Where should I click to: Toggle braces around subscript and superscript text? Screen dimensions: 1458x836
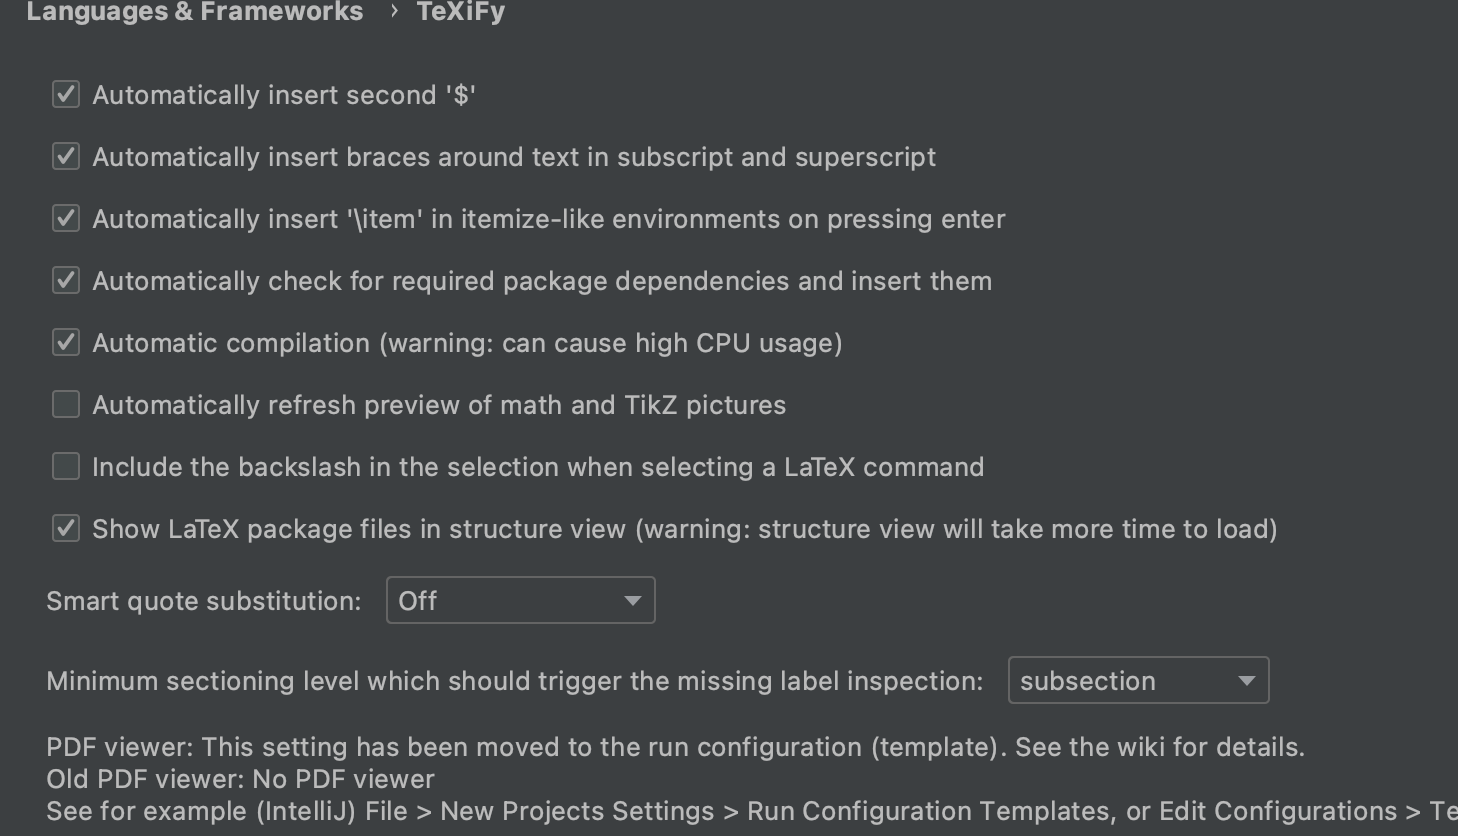(x=65, y=156)
